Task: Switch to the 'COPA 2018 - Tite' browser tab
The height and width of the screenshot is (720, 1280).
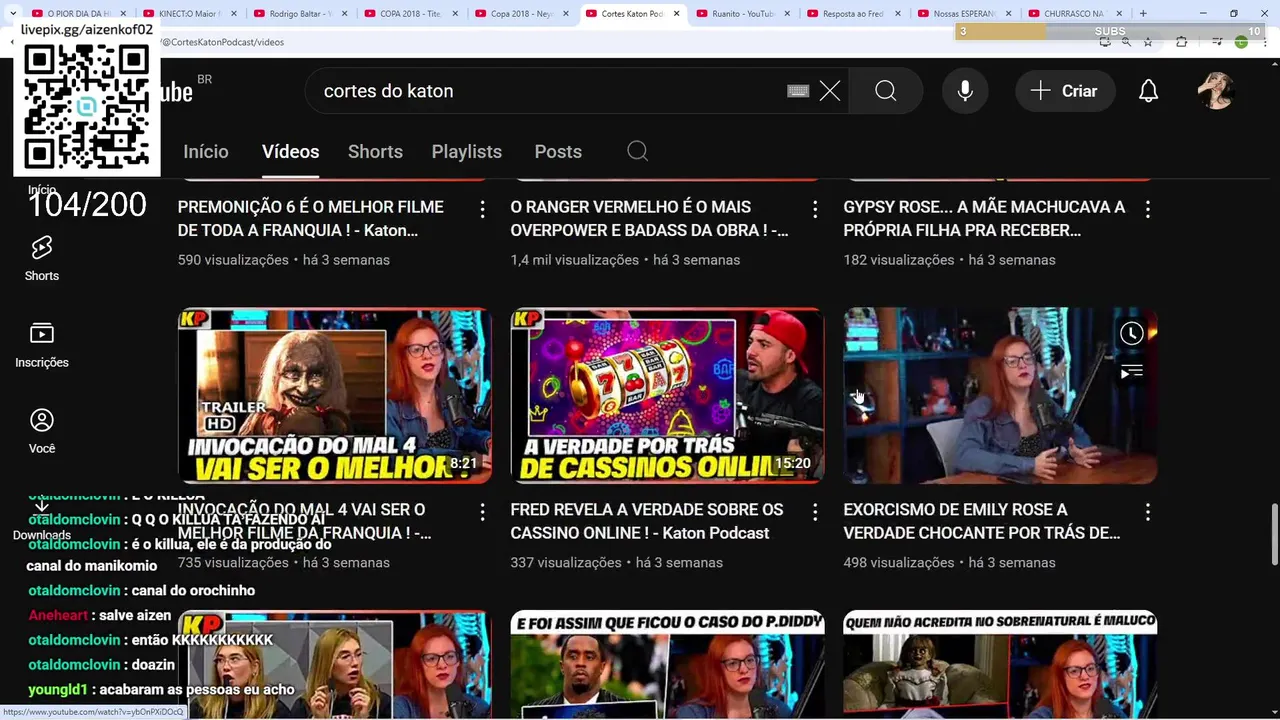Action: tap(409, 14)
